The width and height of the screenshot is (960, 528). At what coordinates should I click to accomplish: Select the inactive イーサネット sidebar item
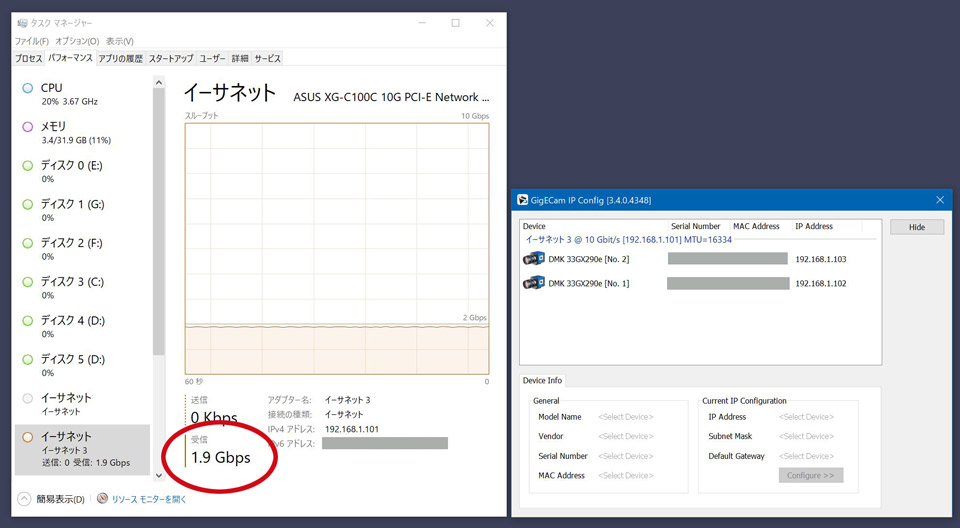click(82, 404)
